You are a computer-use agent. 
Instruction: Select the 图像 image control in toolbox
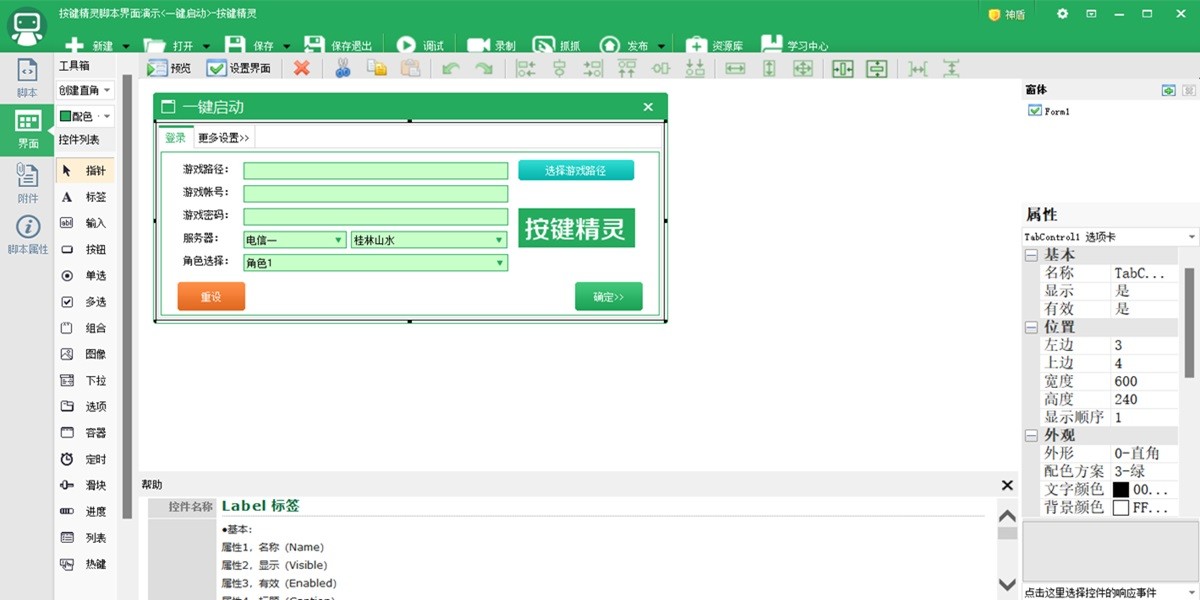click(84, 354)
